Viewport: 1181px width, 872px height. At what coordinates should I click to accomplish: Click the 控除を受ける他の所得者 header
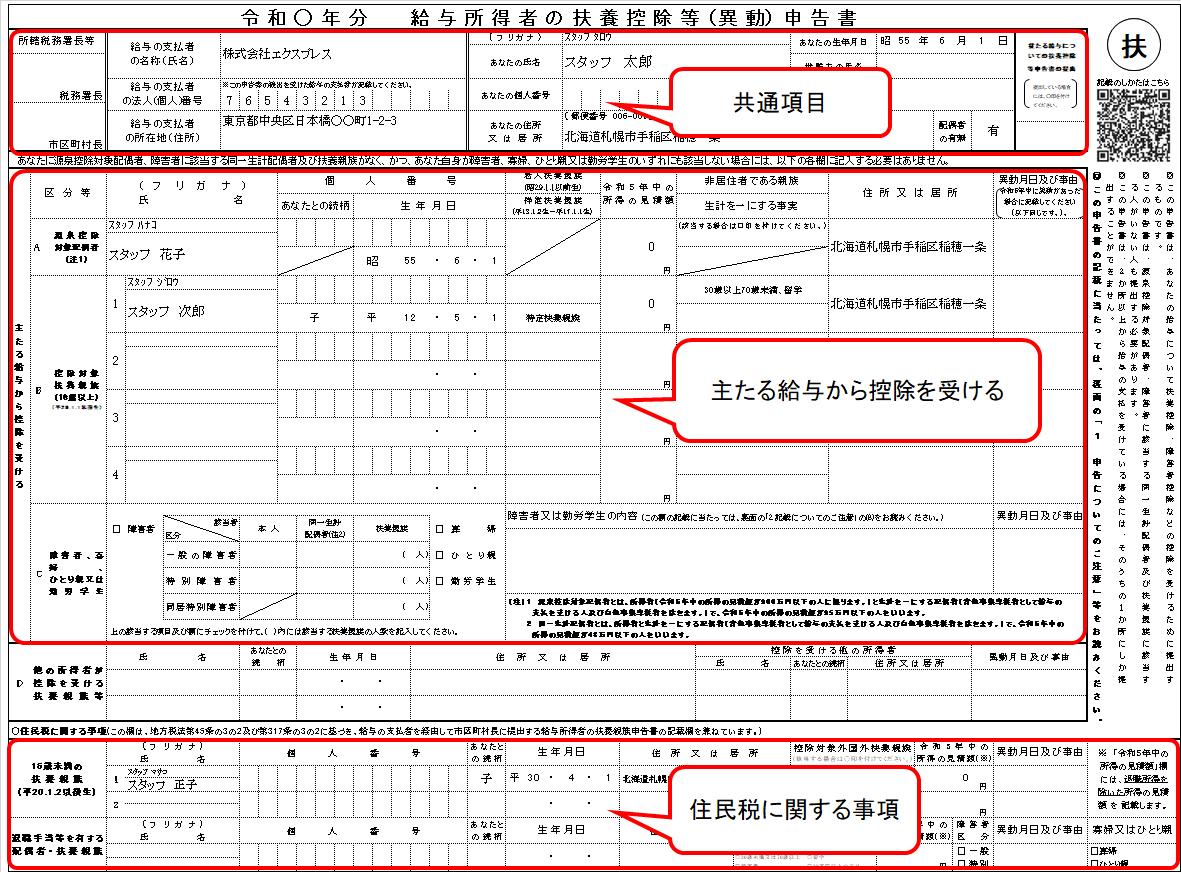(x=833, y=650)
